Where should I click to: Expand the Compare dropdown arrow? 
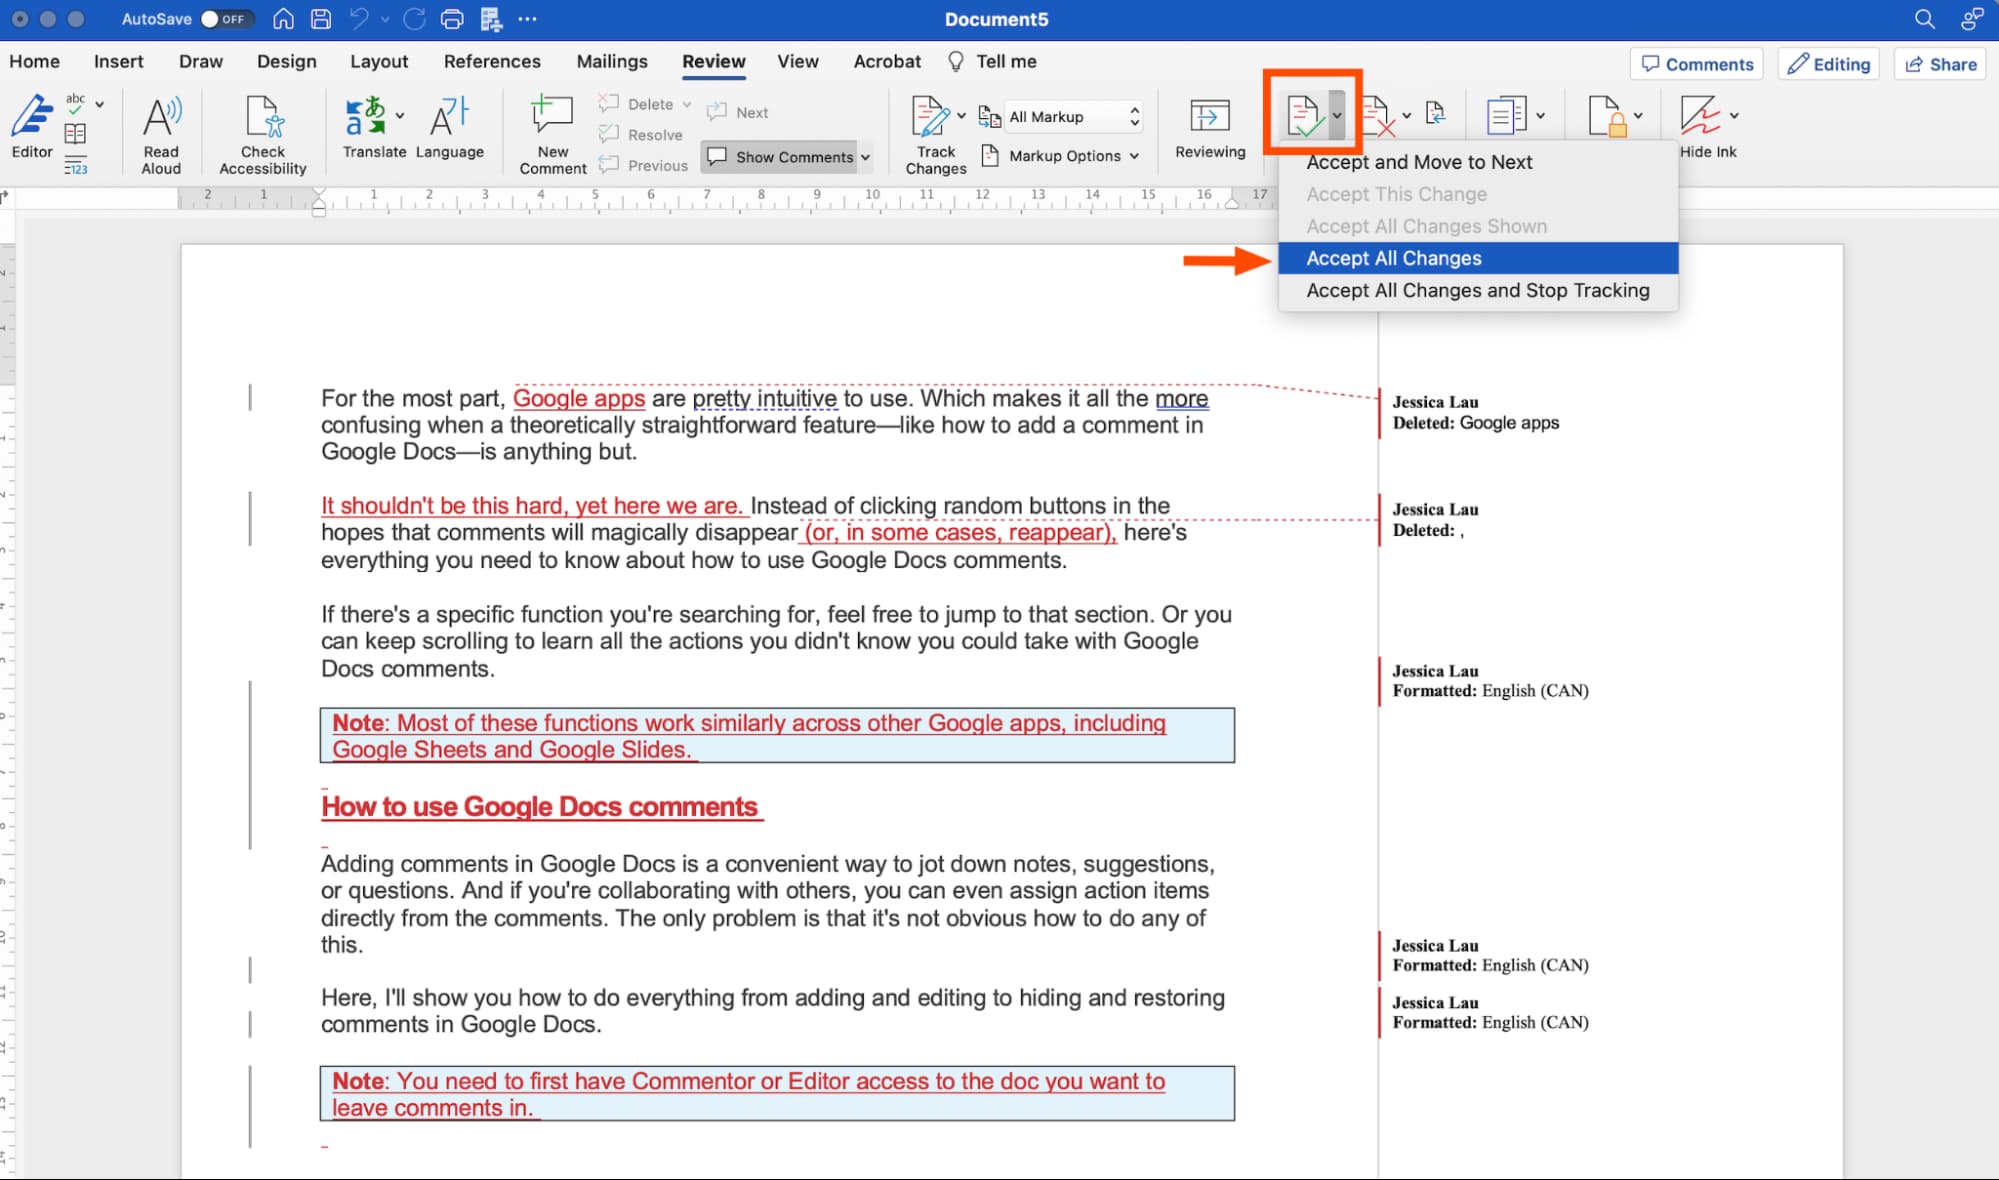[1540, 116]
